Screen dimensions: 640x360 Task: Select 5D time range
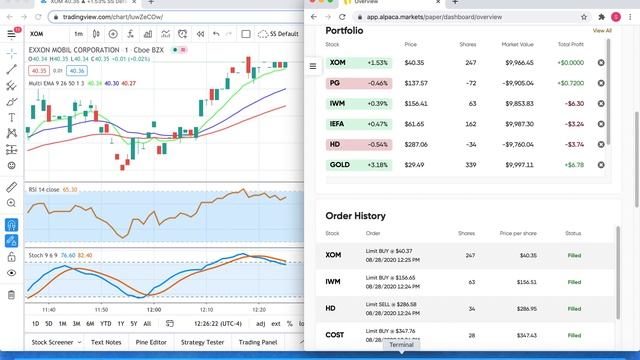tap(49, 324)
